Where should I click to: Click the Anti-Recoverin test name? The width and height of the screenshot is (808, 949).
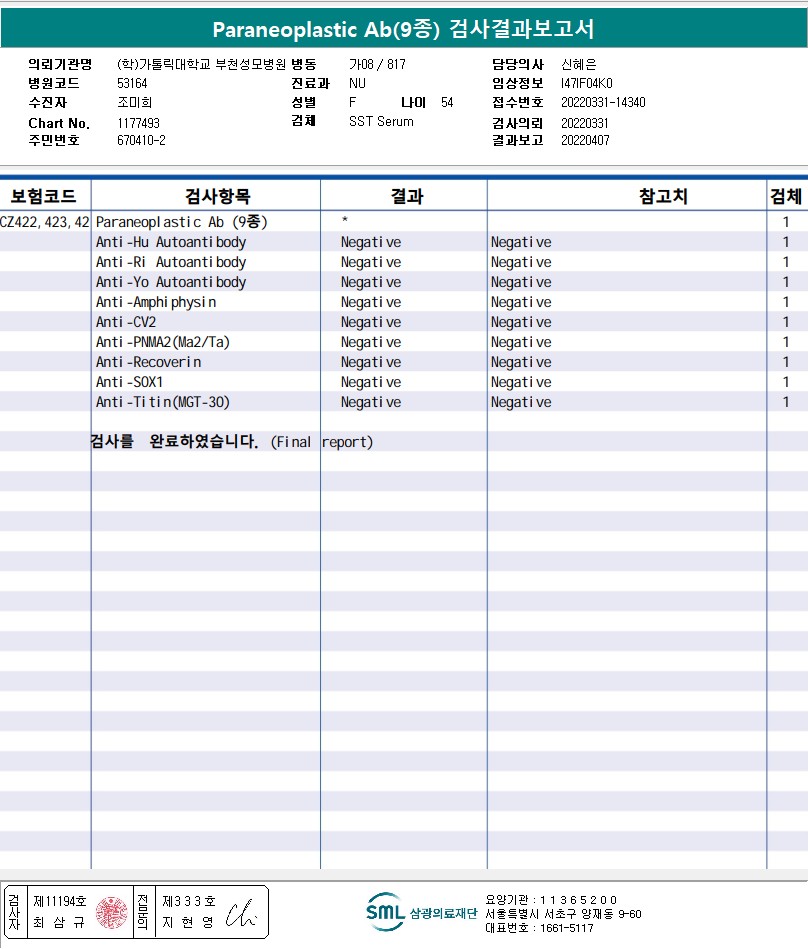[x=148, y=362]
